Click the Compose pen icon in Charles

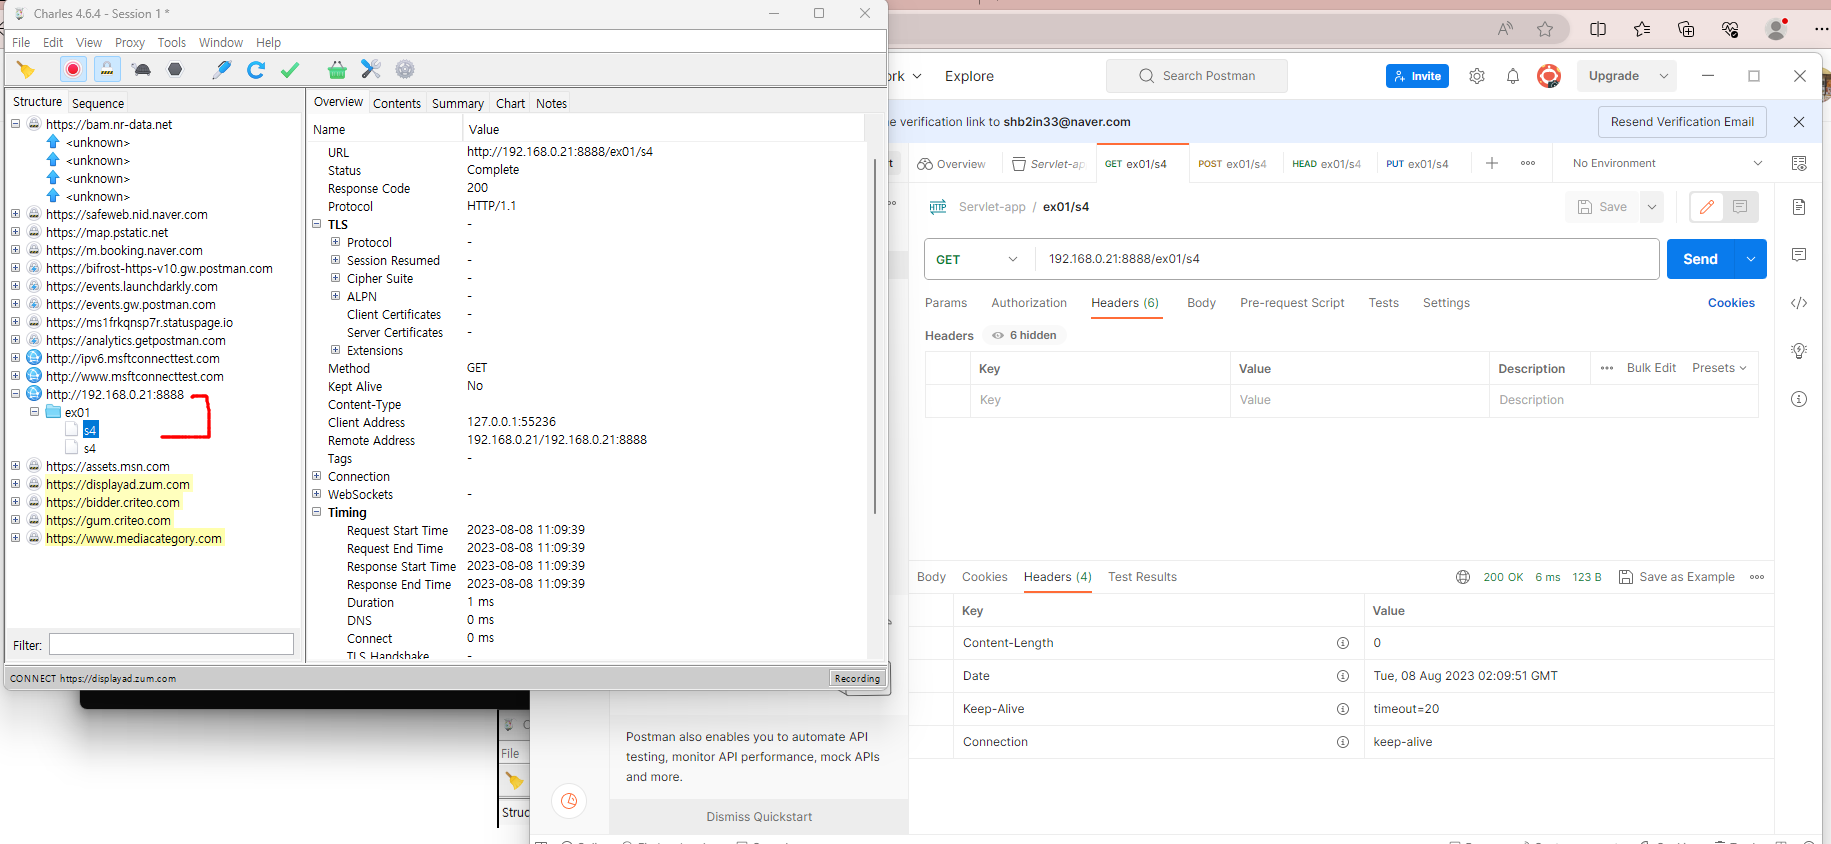222,69
